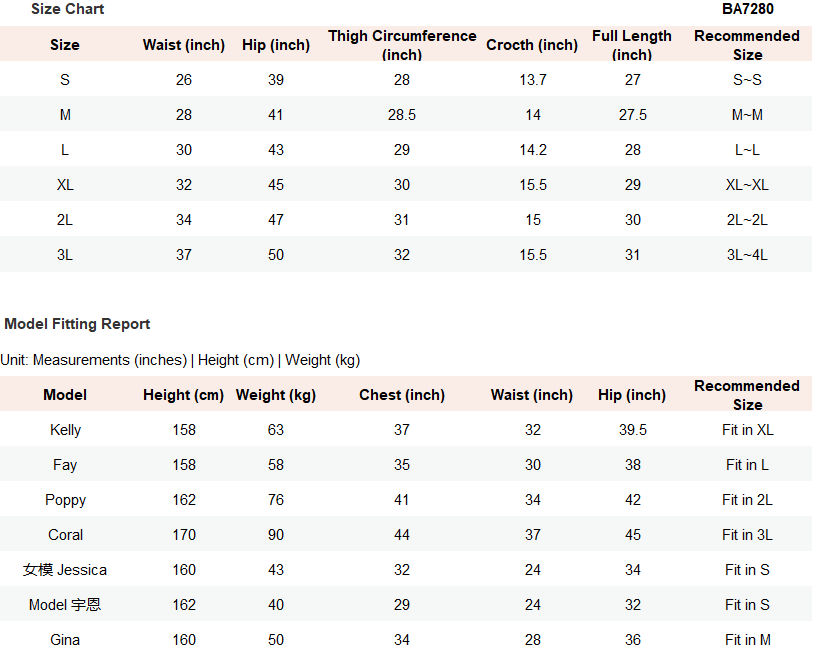Click the Model Fitting Report heading

tap(77, 324)
